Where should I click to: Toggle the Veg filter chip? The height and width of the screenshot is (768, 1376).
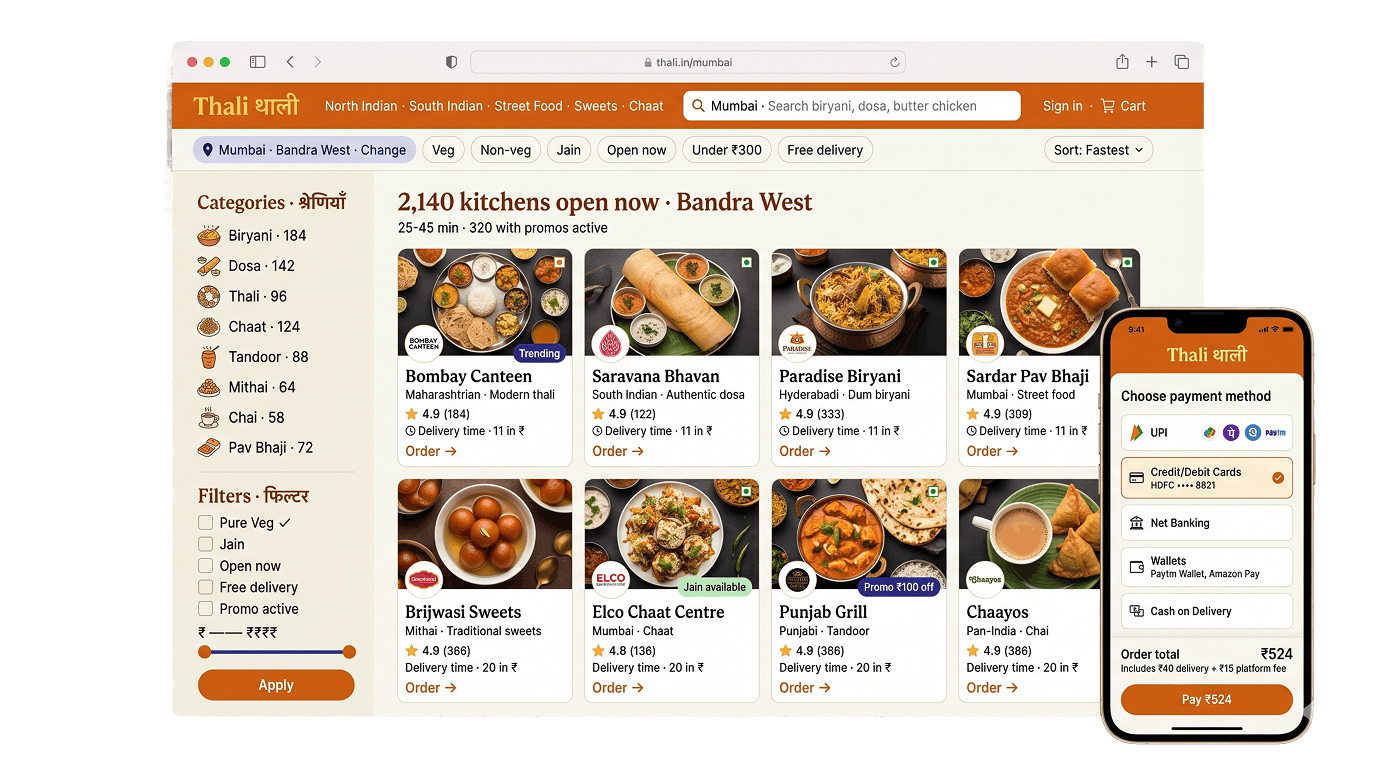point(443,150)
